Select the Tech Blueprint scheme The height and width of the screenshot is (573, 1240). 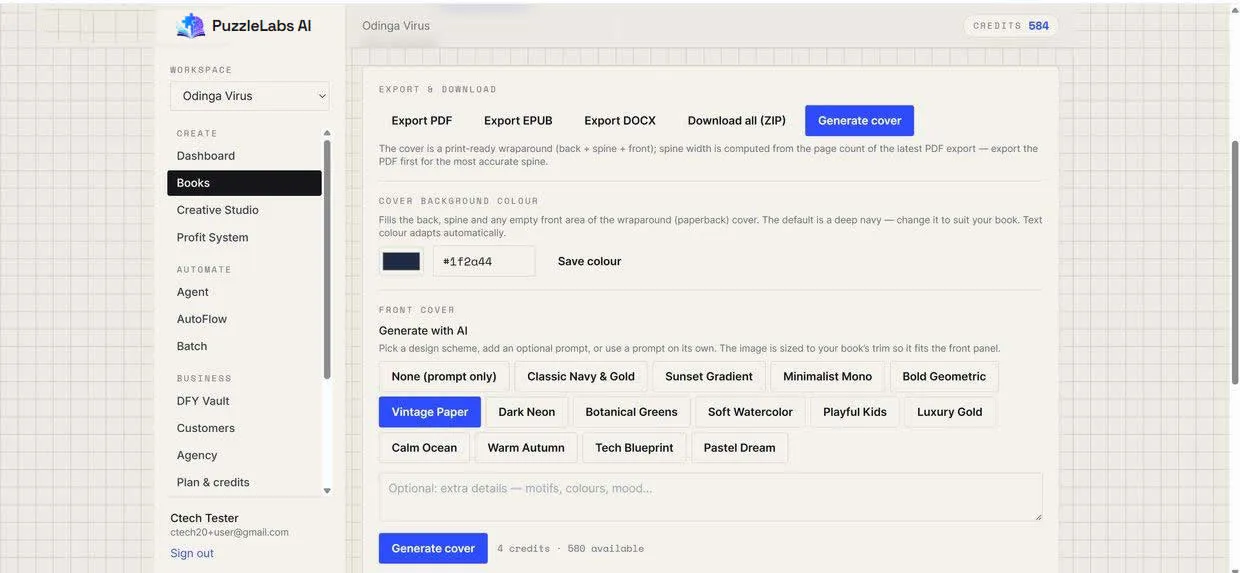(x=635, y=447)
